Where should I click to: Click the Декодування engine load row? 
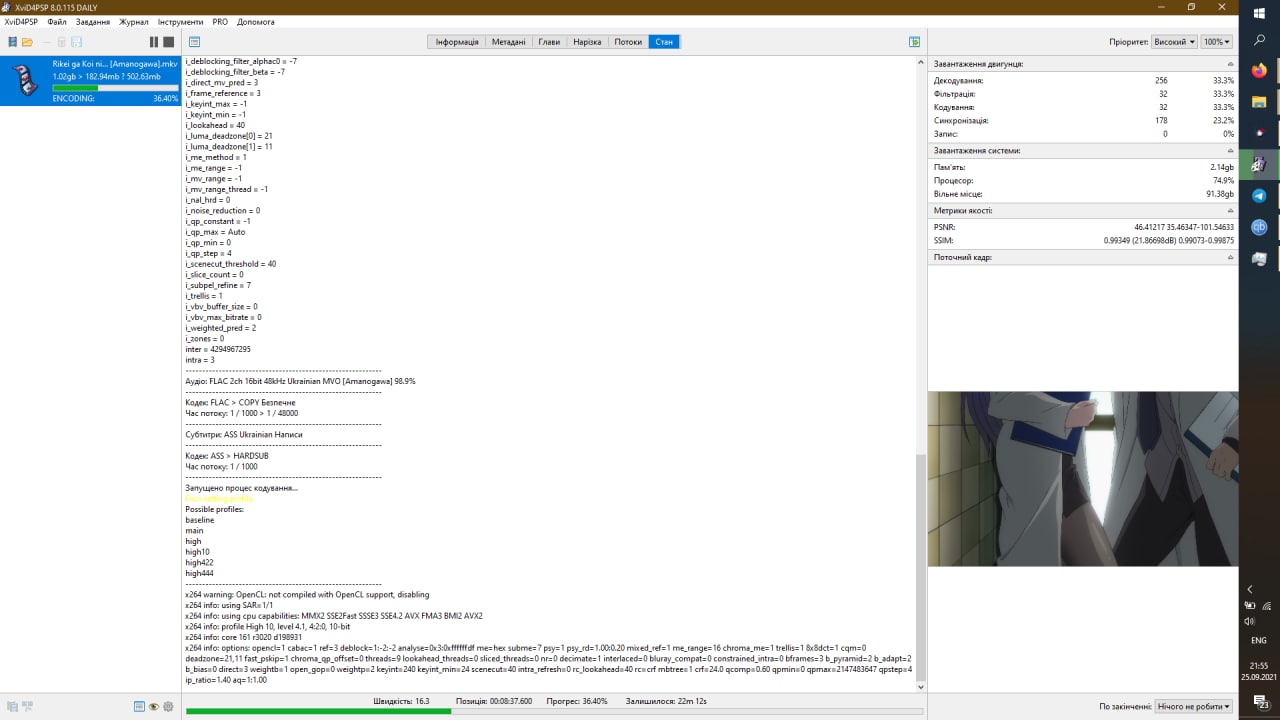tap(1083, 80)
